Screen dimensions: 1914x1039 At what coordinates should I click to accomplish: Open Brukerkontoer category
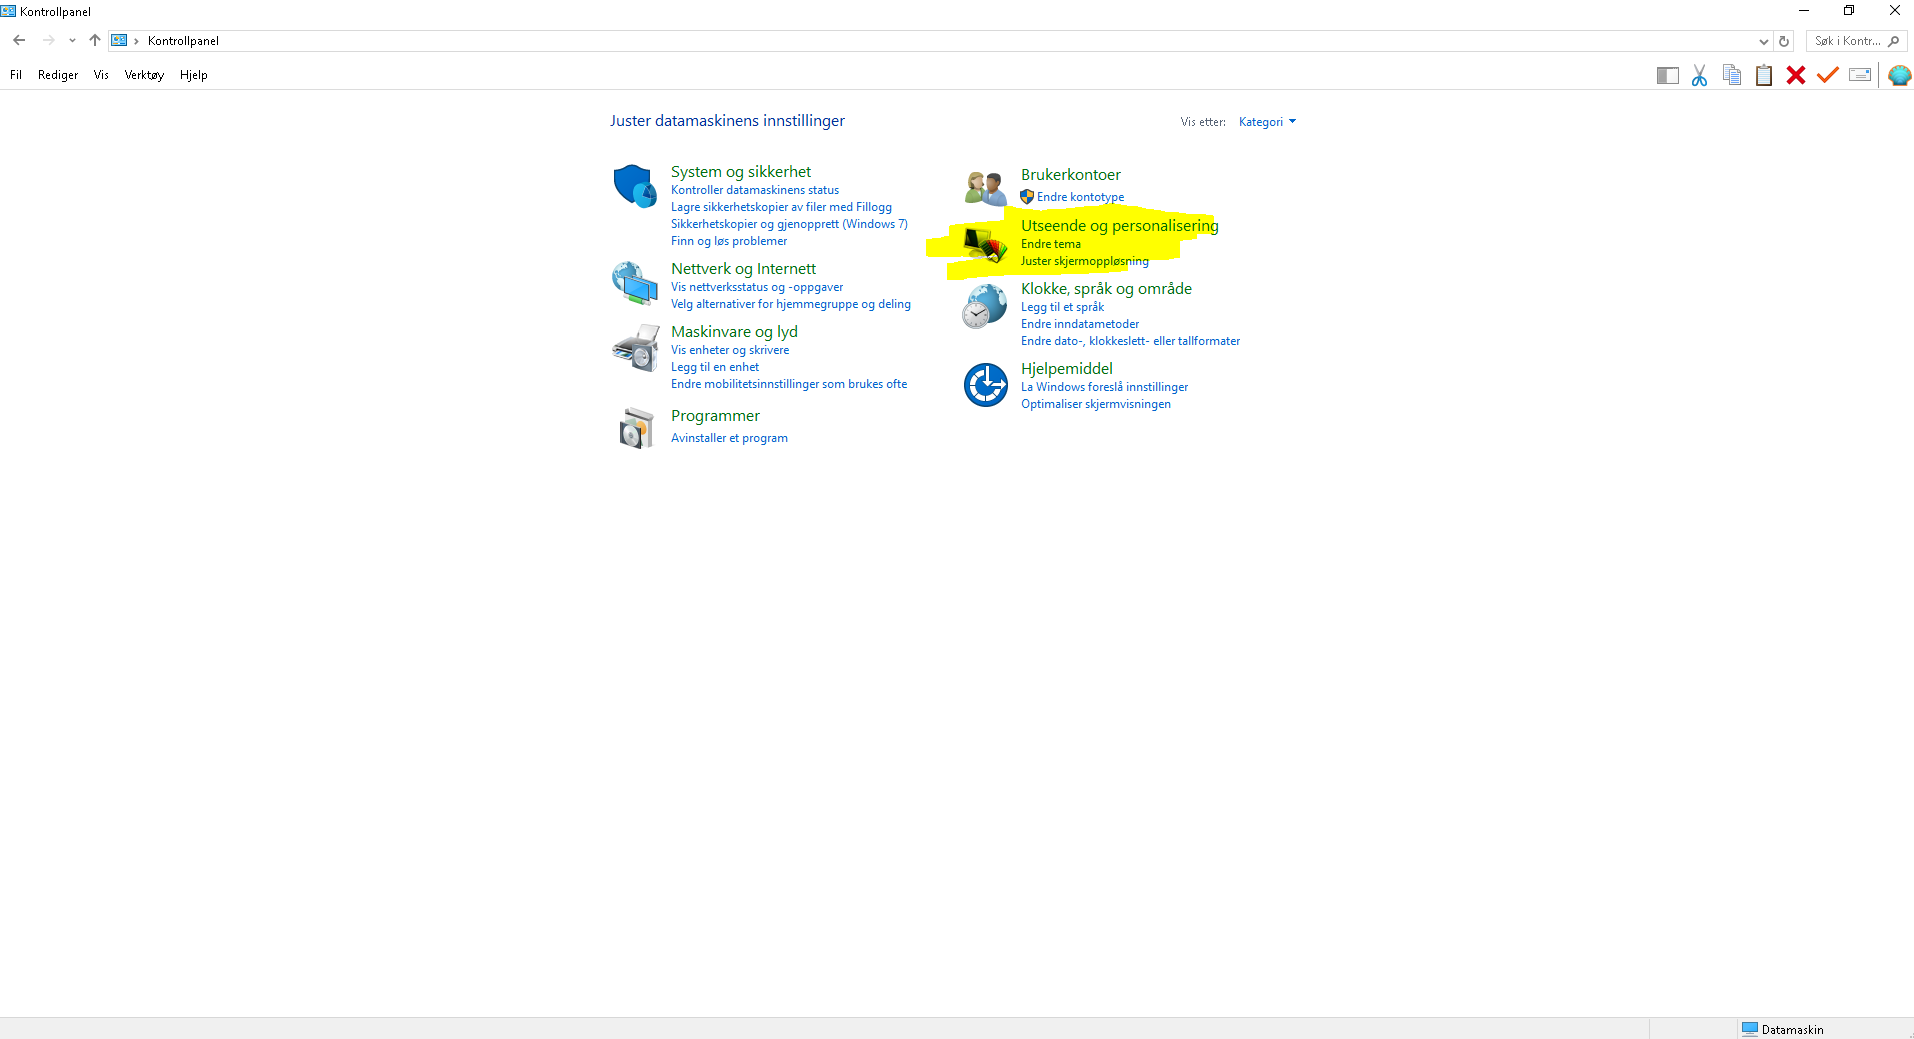[1071, 175]
